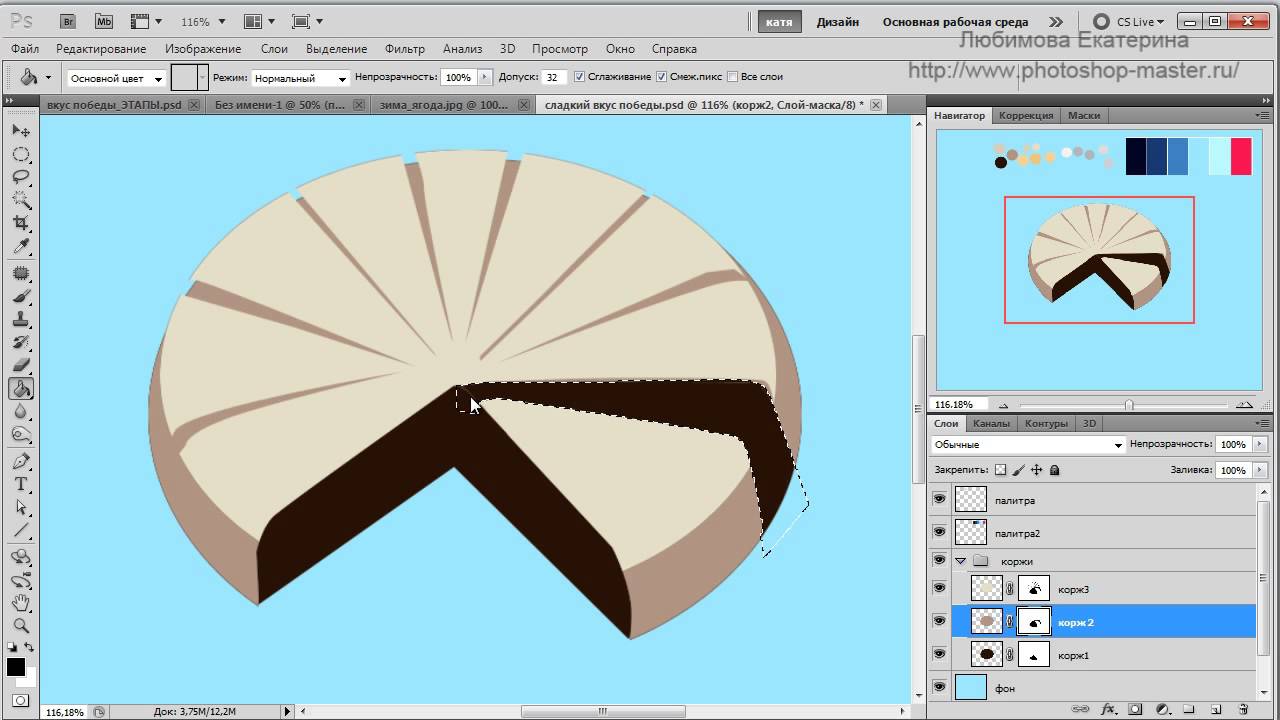1280x720 pixels.
Task: Switch to the Контуры tab
Action: click(1047, 423)
